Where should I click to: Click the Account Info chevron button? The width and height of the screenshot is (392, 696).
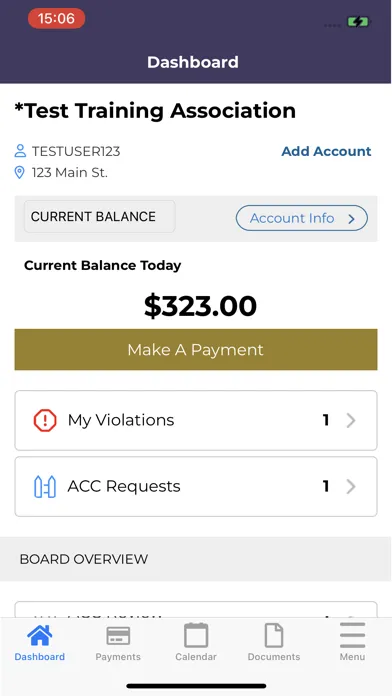(302, 218)
